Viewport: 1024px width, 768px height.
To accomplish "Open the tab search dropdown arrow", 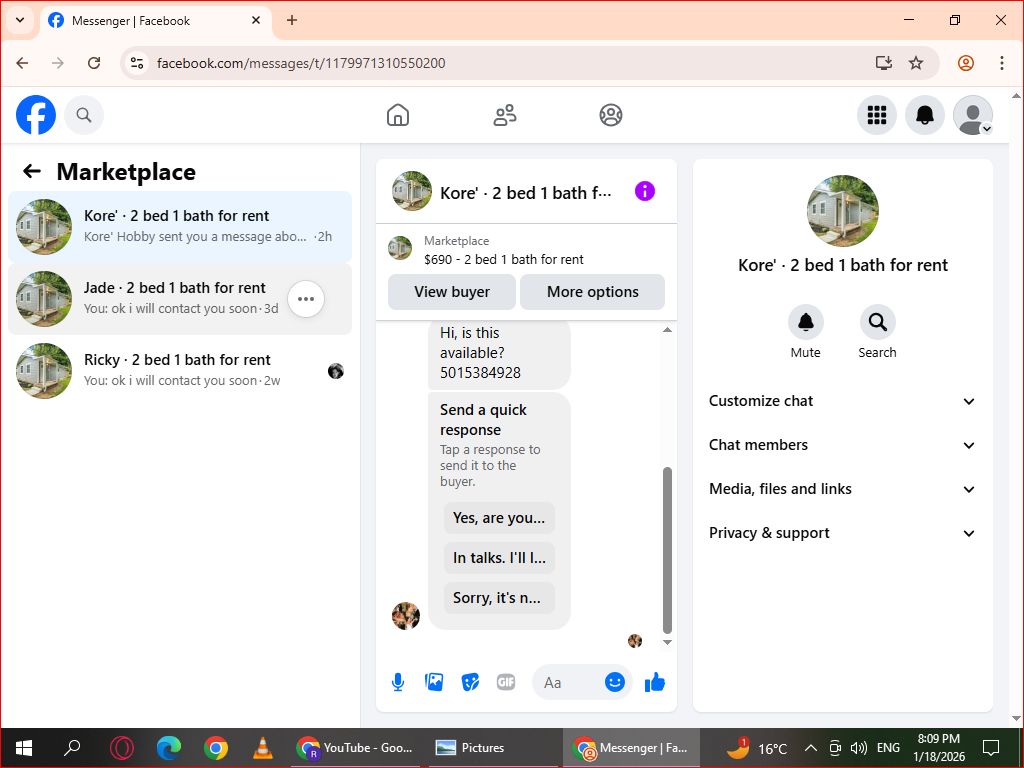I will click(20, 20).
